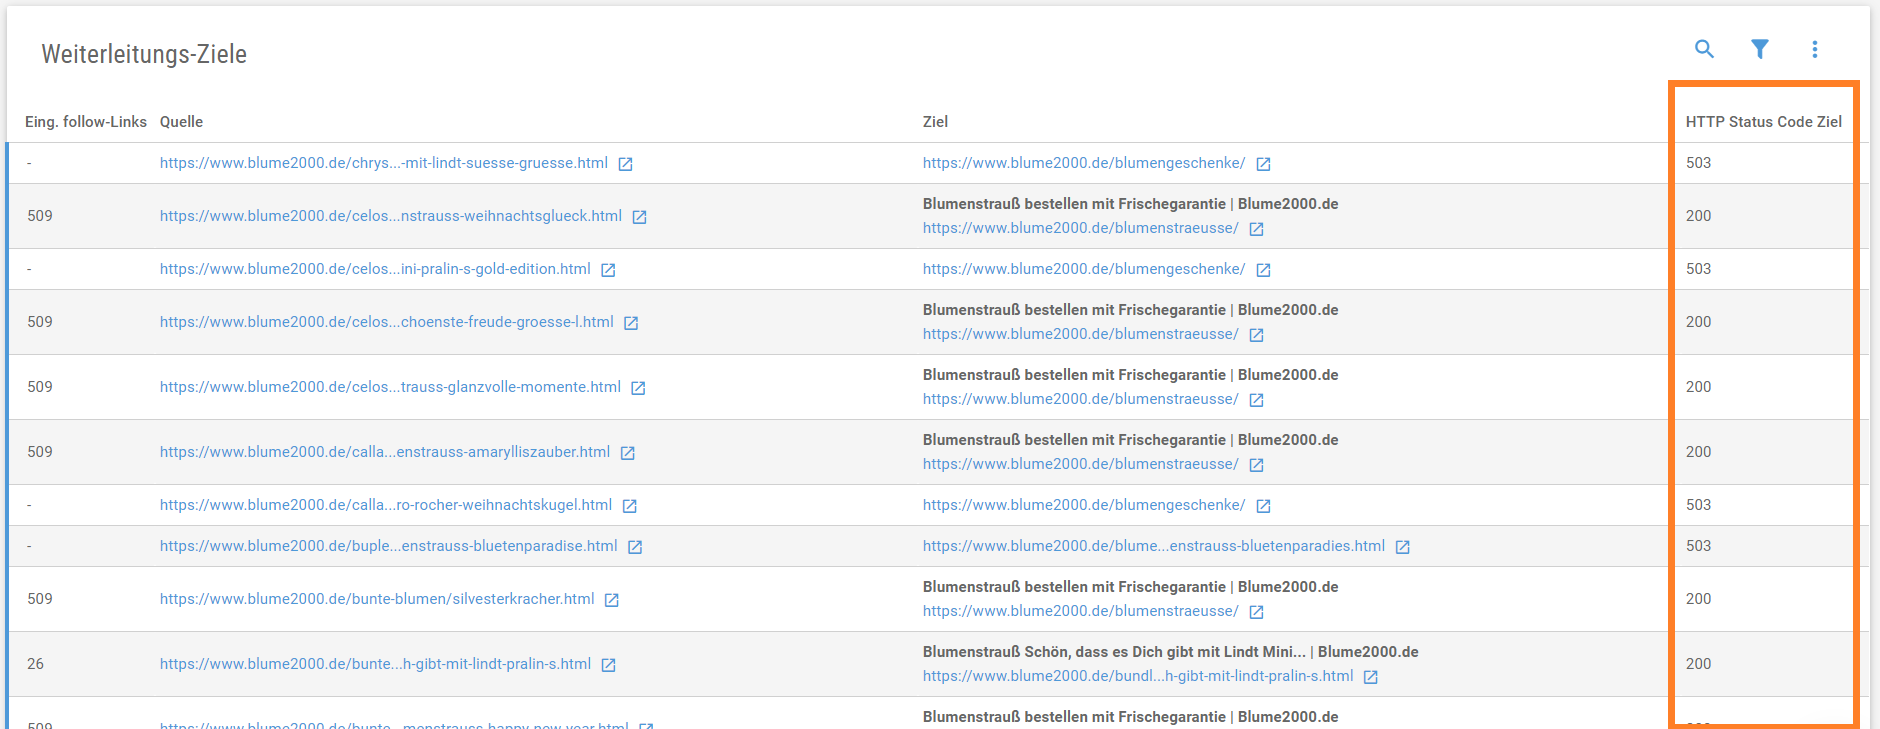Image resolution: width=1880 pixels, height=729 pixels.
Task: Open source link celos...ini-pralin-s-gold-edition.html
Action: (x=375, y=269)
